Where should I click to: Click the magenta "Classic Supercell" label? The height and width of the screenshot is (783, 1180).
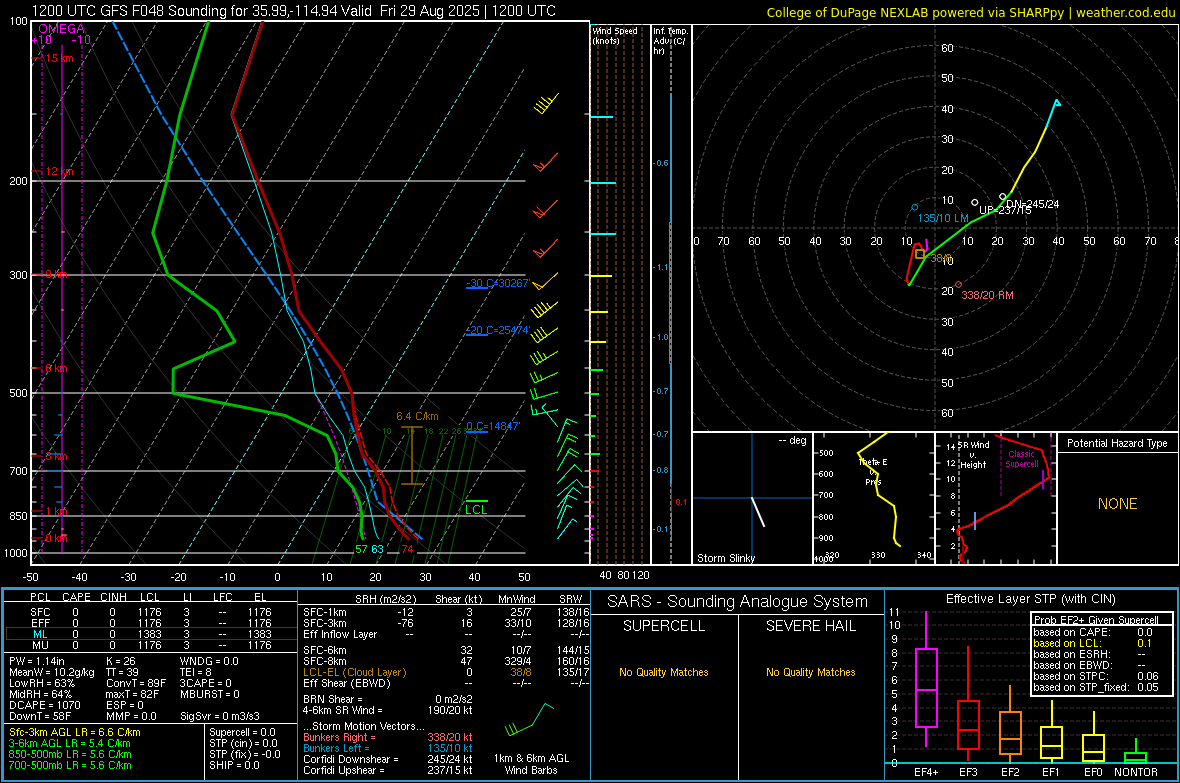pyautogui.click(x=1021, y=459)
